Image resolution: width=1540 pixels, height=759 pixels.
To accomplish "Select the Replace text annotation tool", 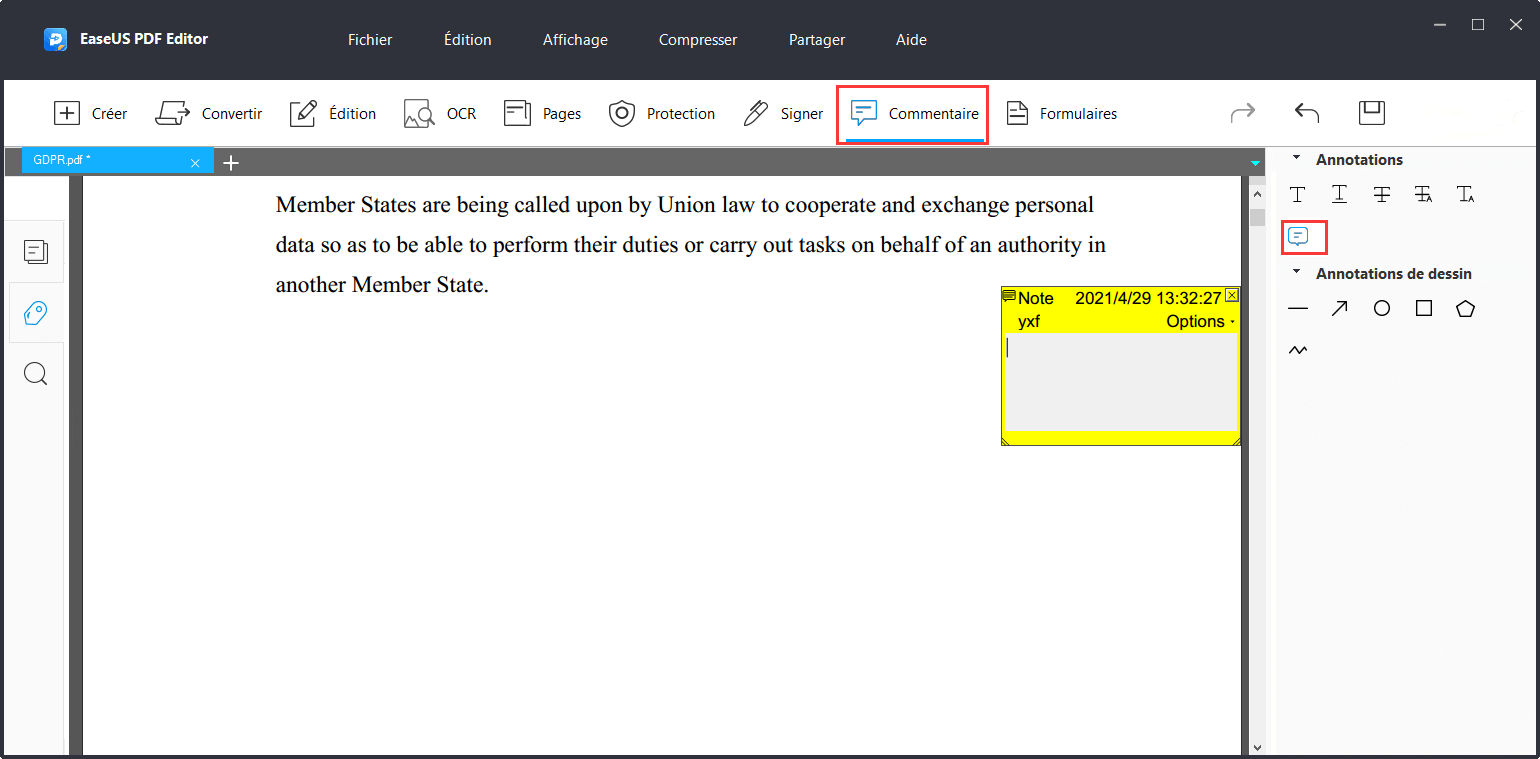I will (1424, 195).
